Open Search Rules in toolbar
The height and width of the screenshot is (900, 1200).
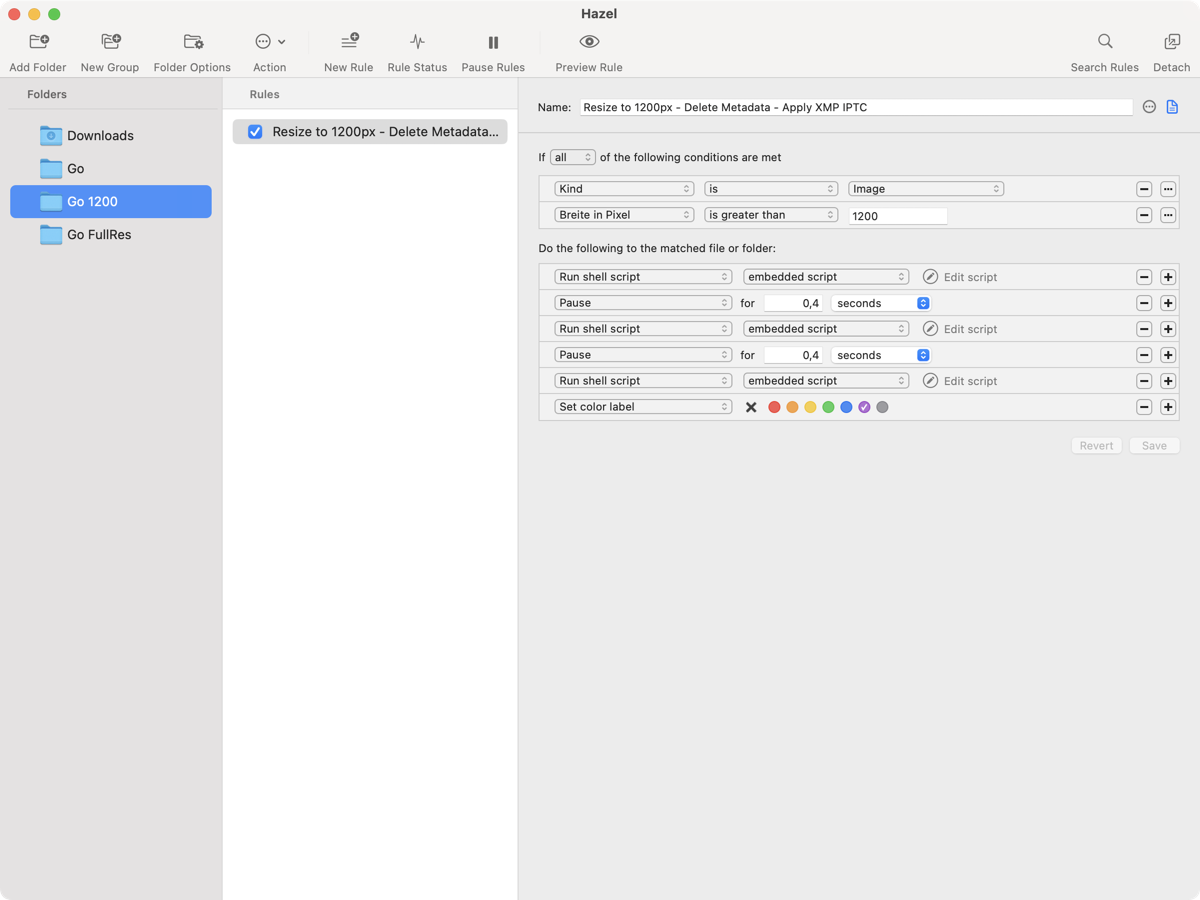1105,42
